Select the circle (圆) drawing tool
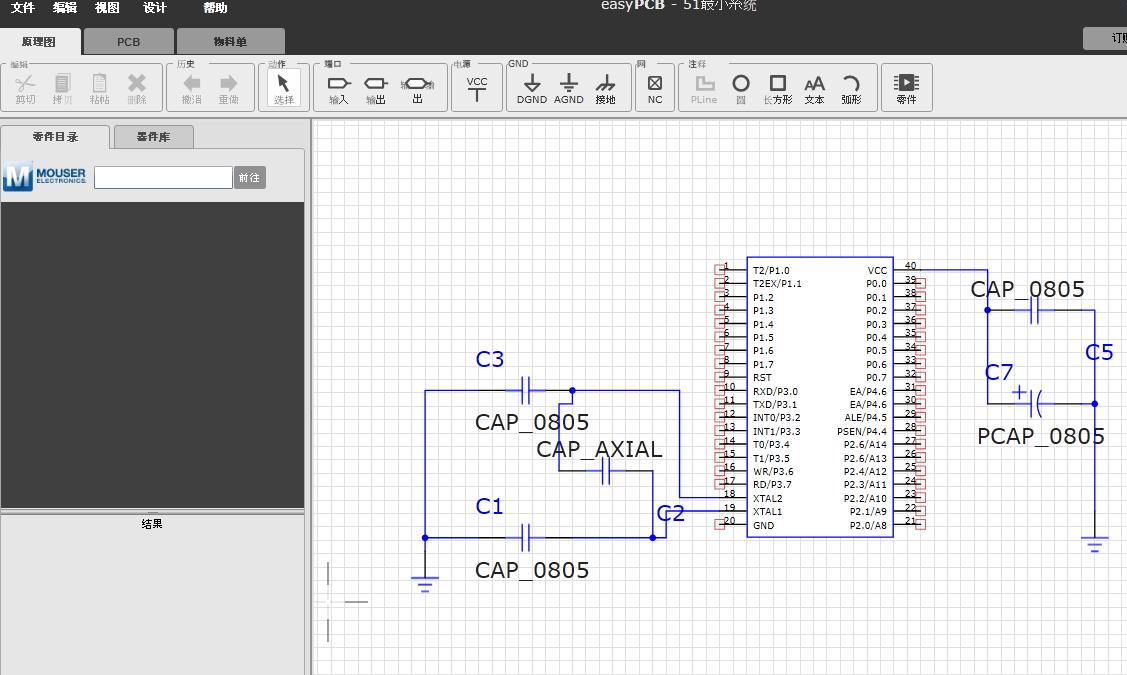Image resolution: width=1127 pixels, height=675 pixels. [741, 88]
